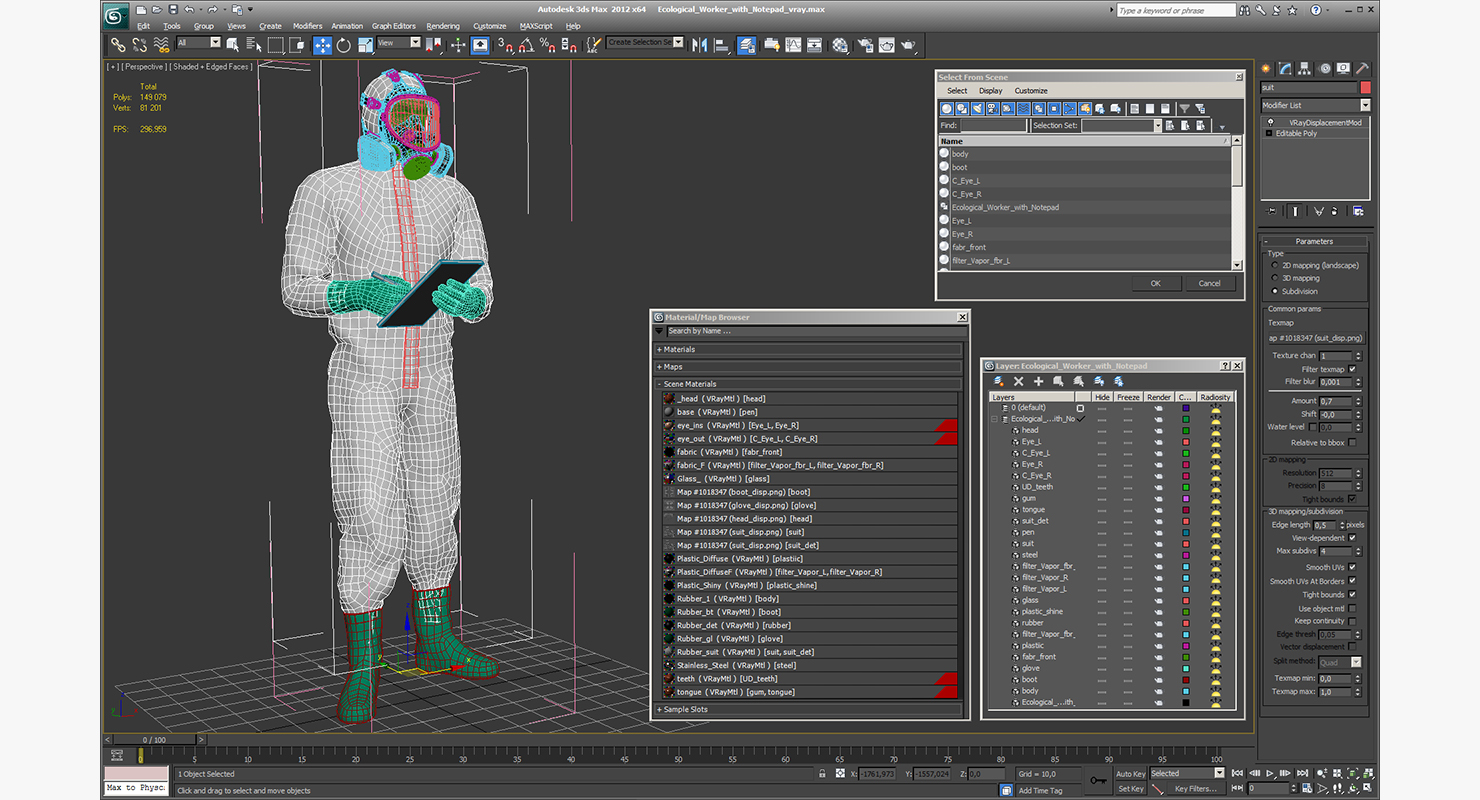Click the Auto Key button
Viewport: 1480px width, 800px height.
(x=1130, y=773)
